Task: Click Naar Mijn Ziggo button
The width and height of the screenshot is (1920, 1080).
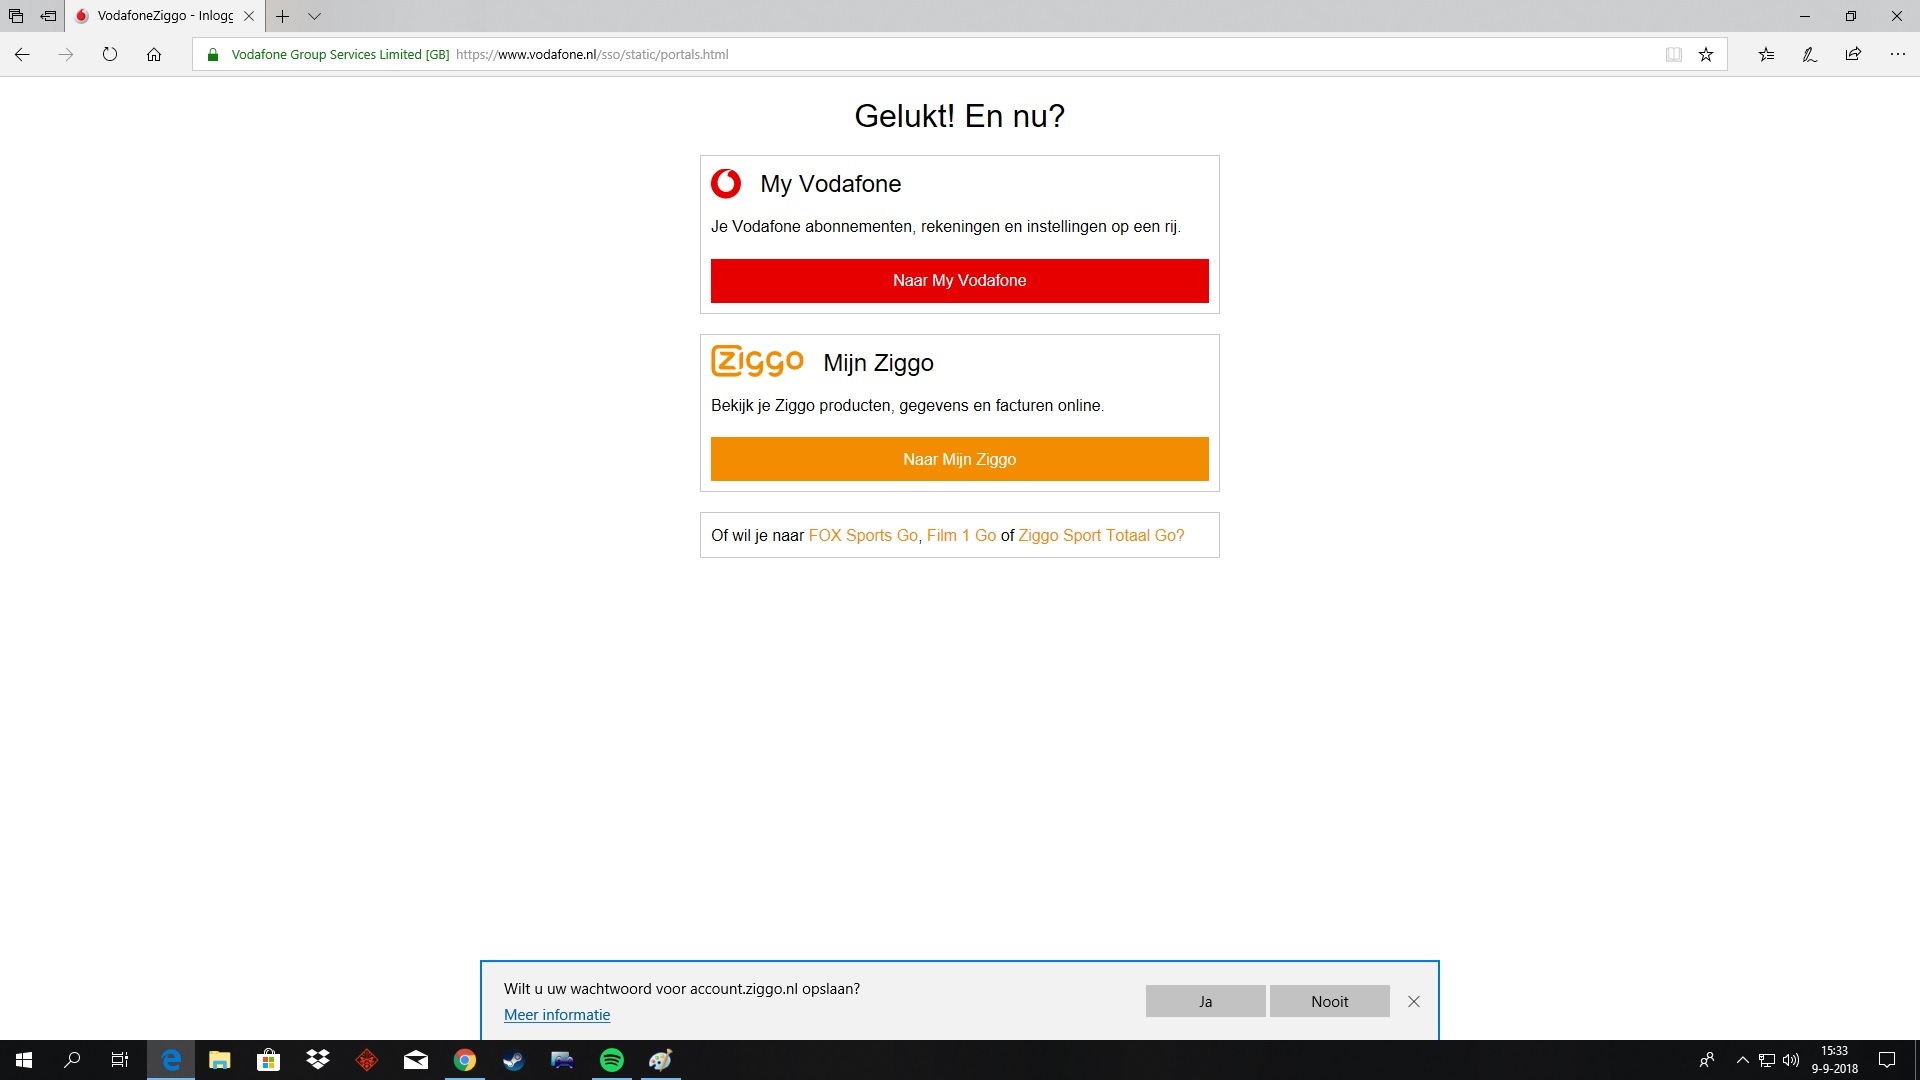Action: coord(959,459)
